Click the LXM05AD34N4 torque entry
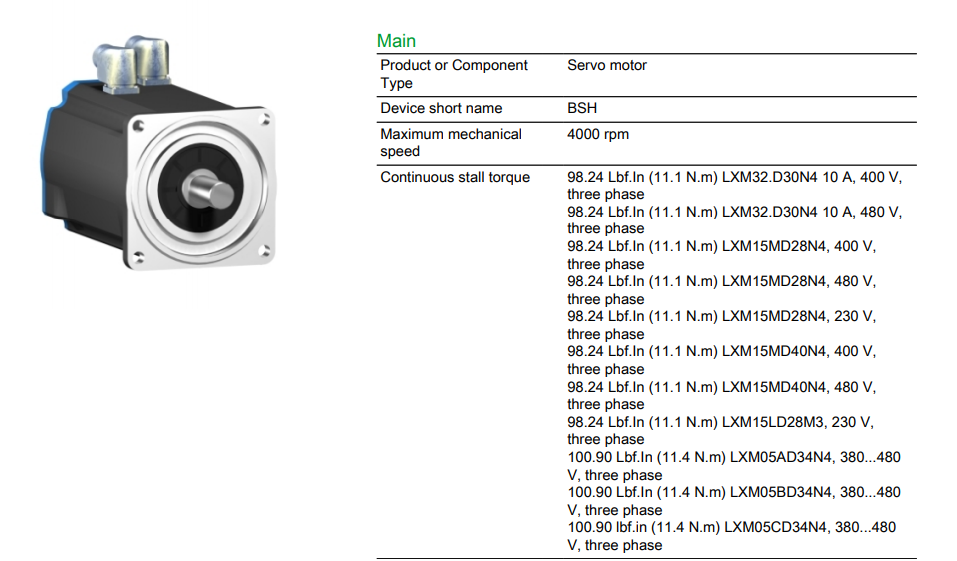 coord(734,466)
